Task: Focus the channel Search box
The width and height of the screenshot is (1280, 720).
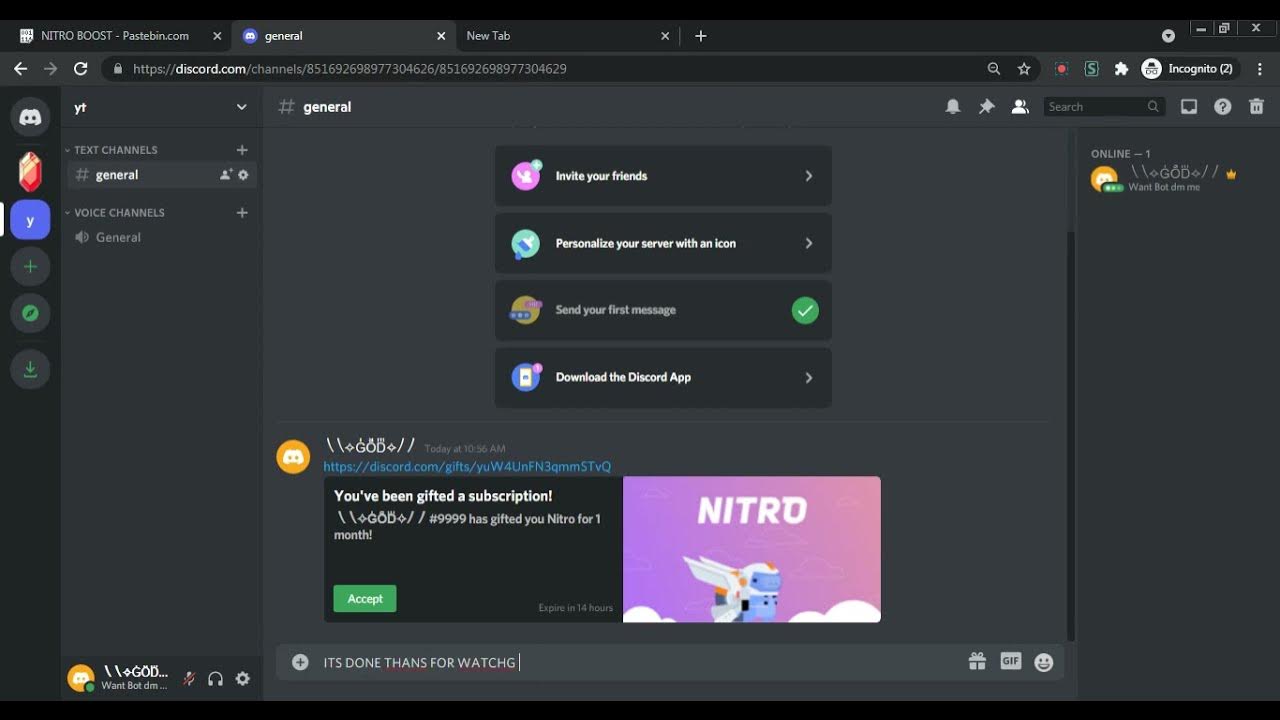Action: coord(1104,107)
